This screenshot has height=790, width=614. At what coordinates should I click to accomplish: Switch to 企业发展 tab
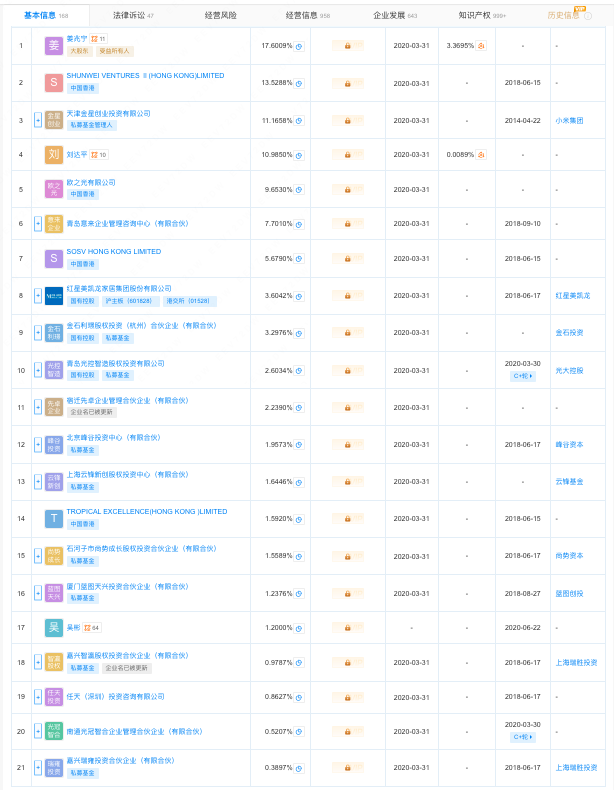point(395,16)
